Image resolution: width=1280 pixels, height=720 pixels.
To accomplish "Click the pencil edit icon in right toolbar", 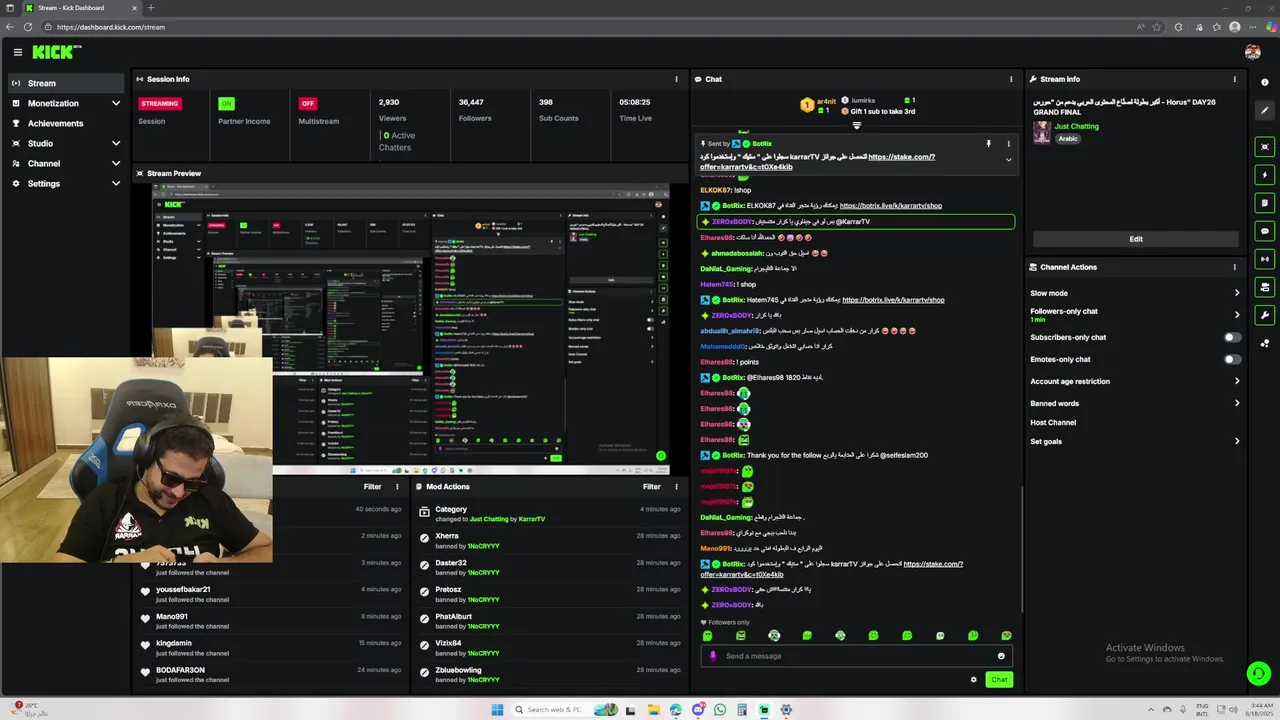I will 1265,111.
